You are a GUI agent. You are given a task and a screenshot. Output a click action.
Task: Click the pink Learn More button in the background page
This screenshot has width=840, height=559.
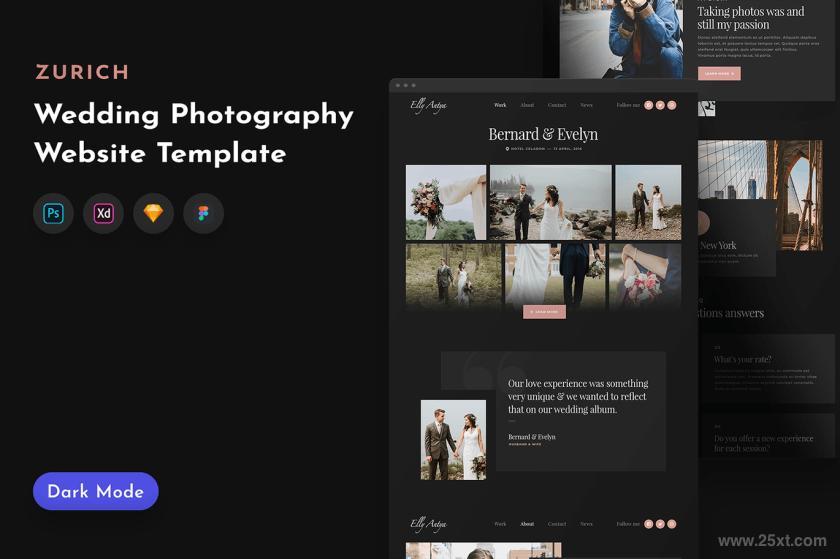[719, 73]
